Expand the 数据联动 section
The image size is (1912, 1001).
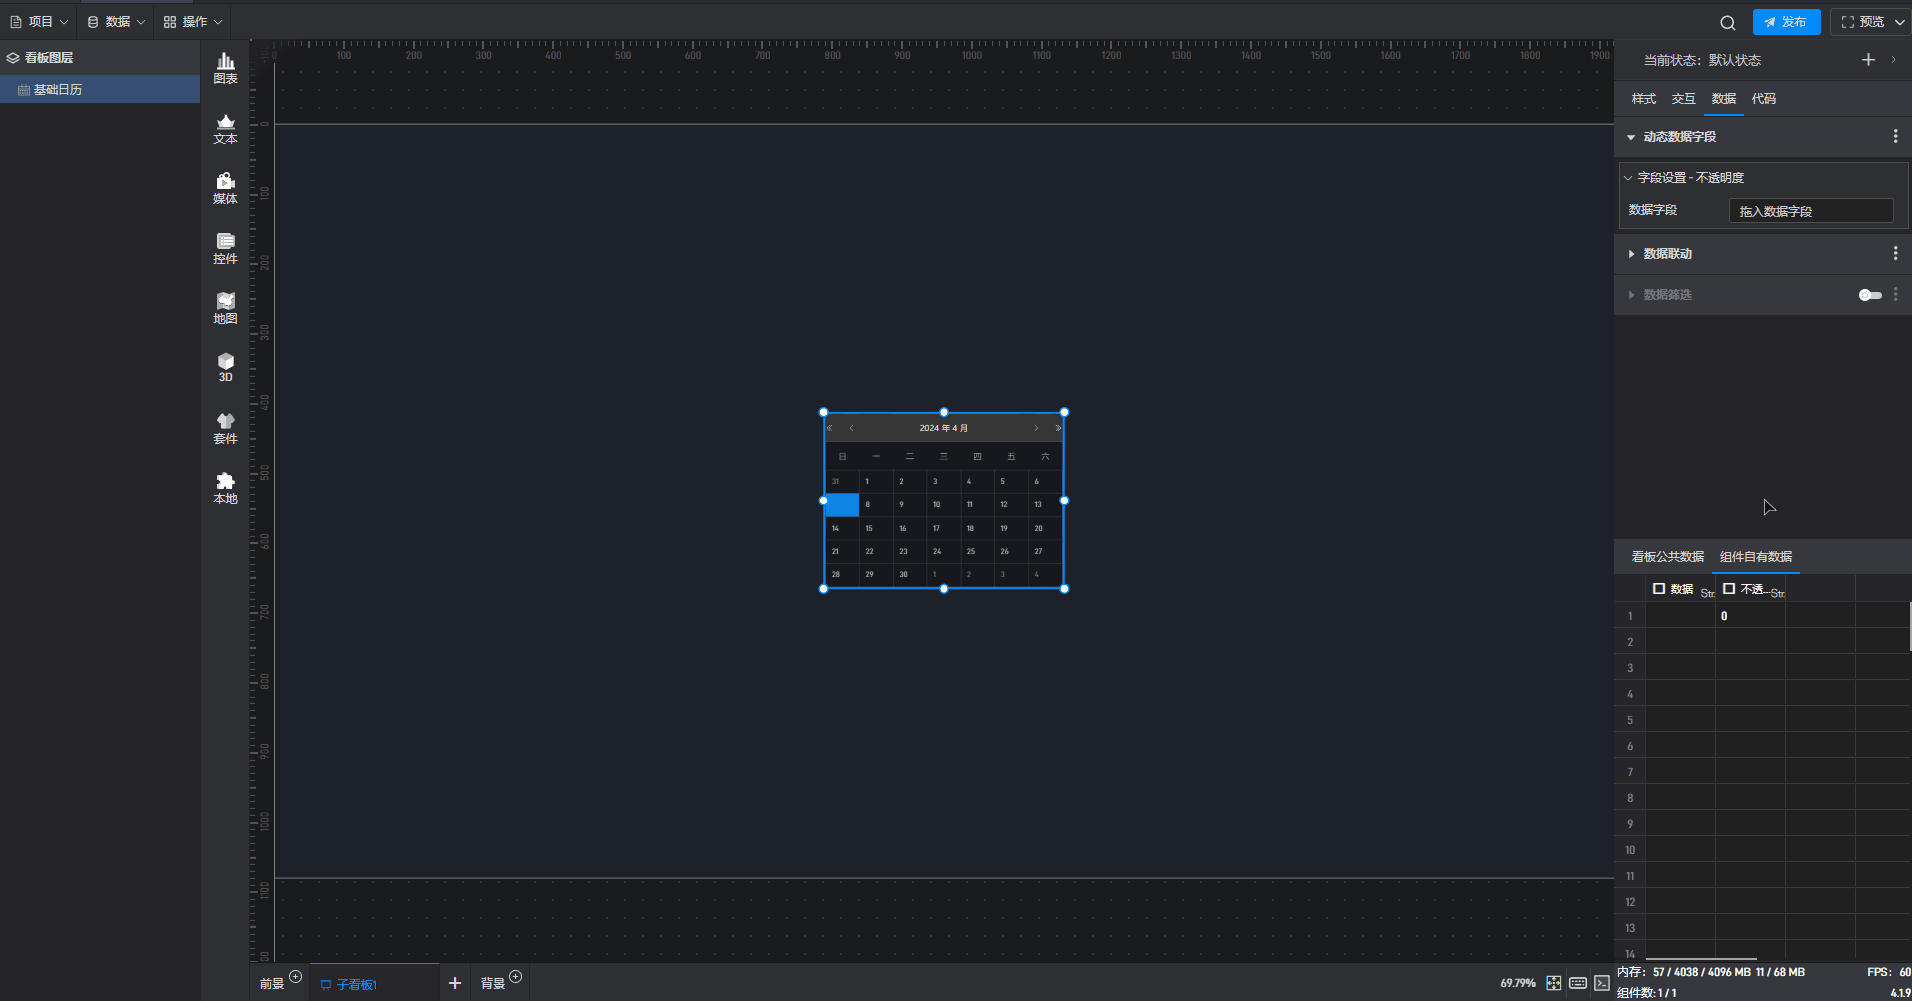pyautogui.click(x=1631, y=254)
